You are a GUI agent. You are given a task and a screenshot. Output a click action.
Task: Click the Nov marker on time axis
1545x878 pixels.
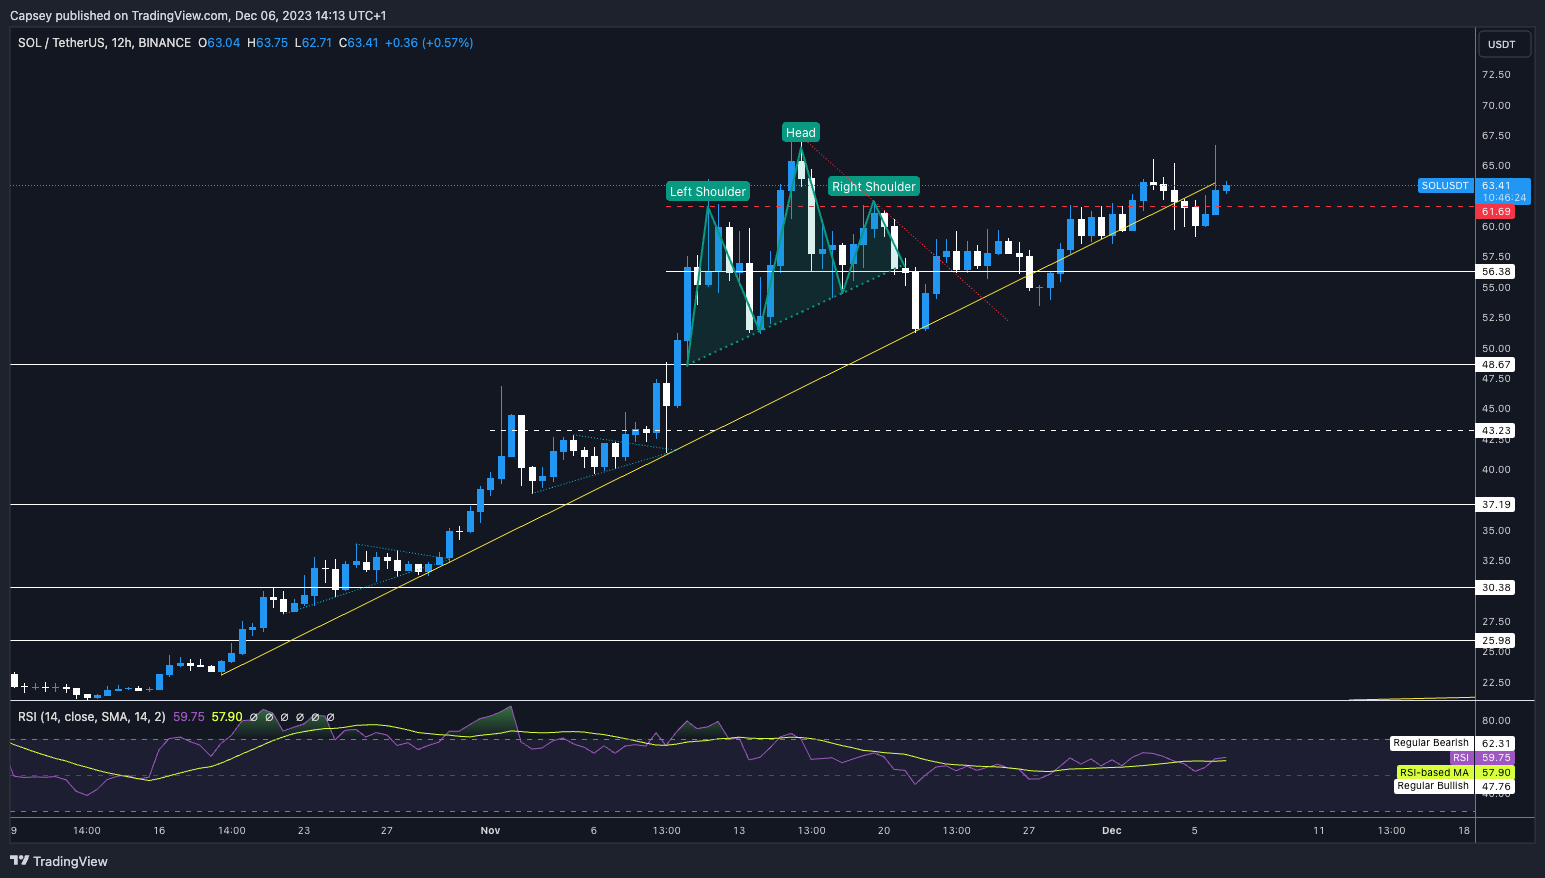(x=490, y=830)
